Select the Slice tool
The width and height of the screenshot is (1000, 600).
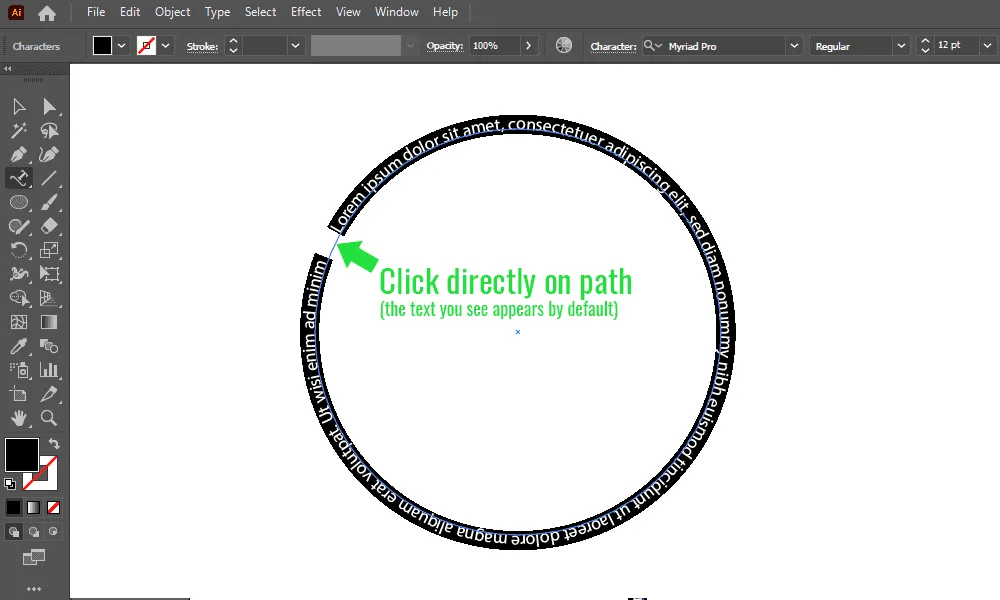[x=49, y=394]
